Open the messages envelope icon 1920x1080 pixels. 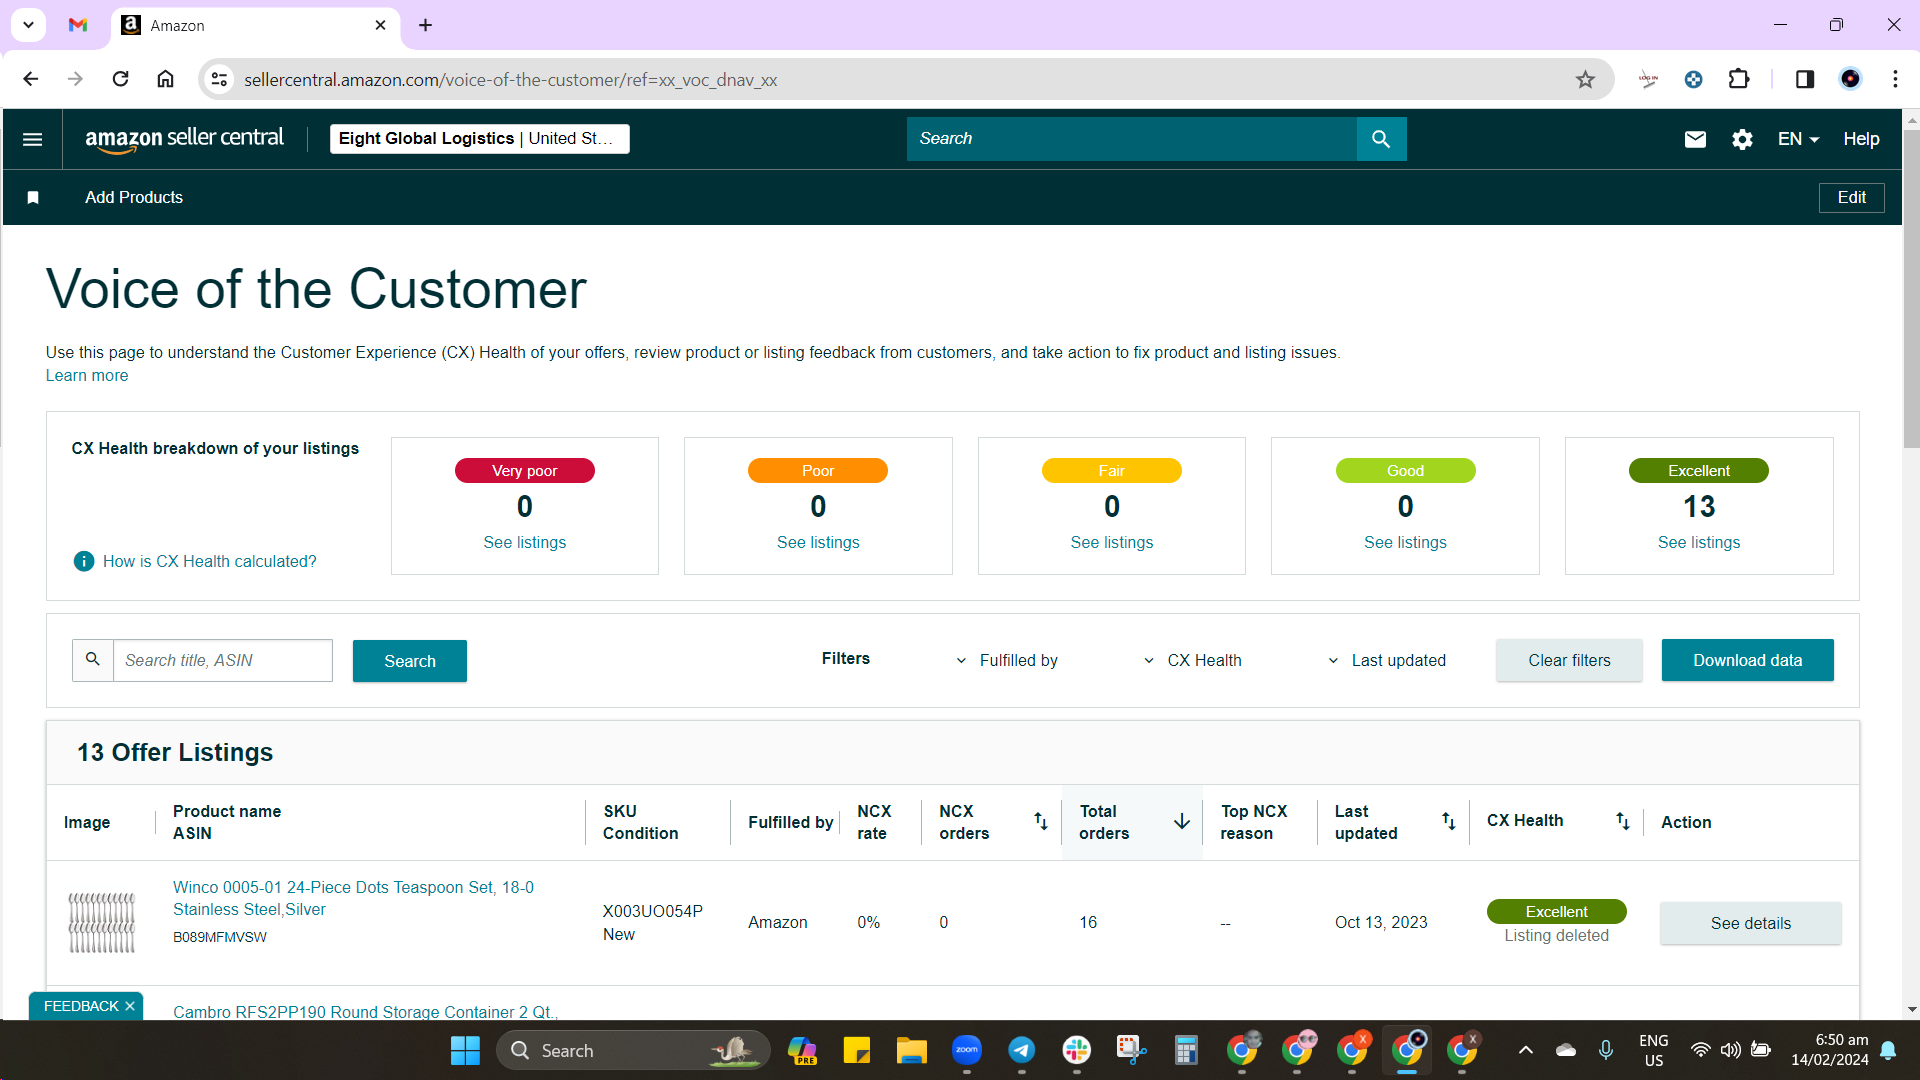pos(1695,139)
